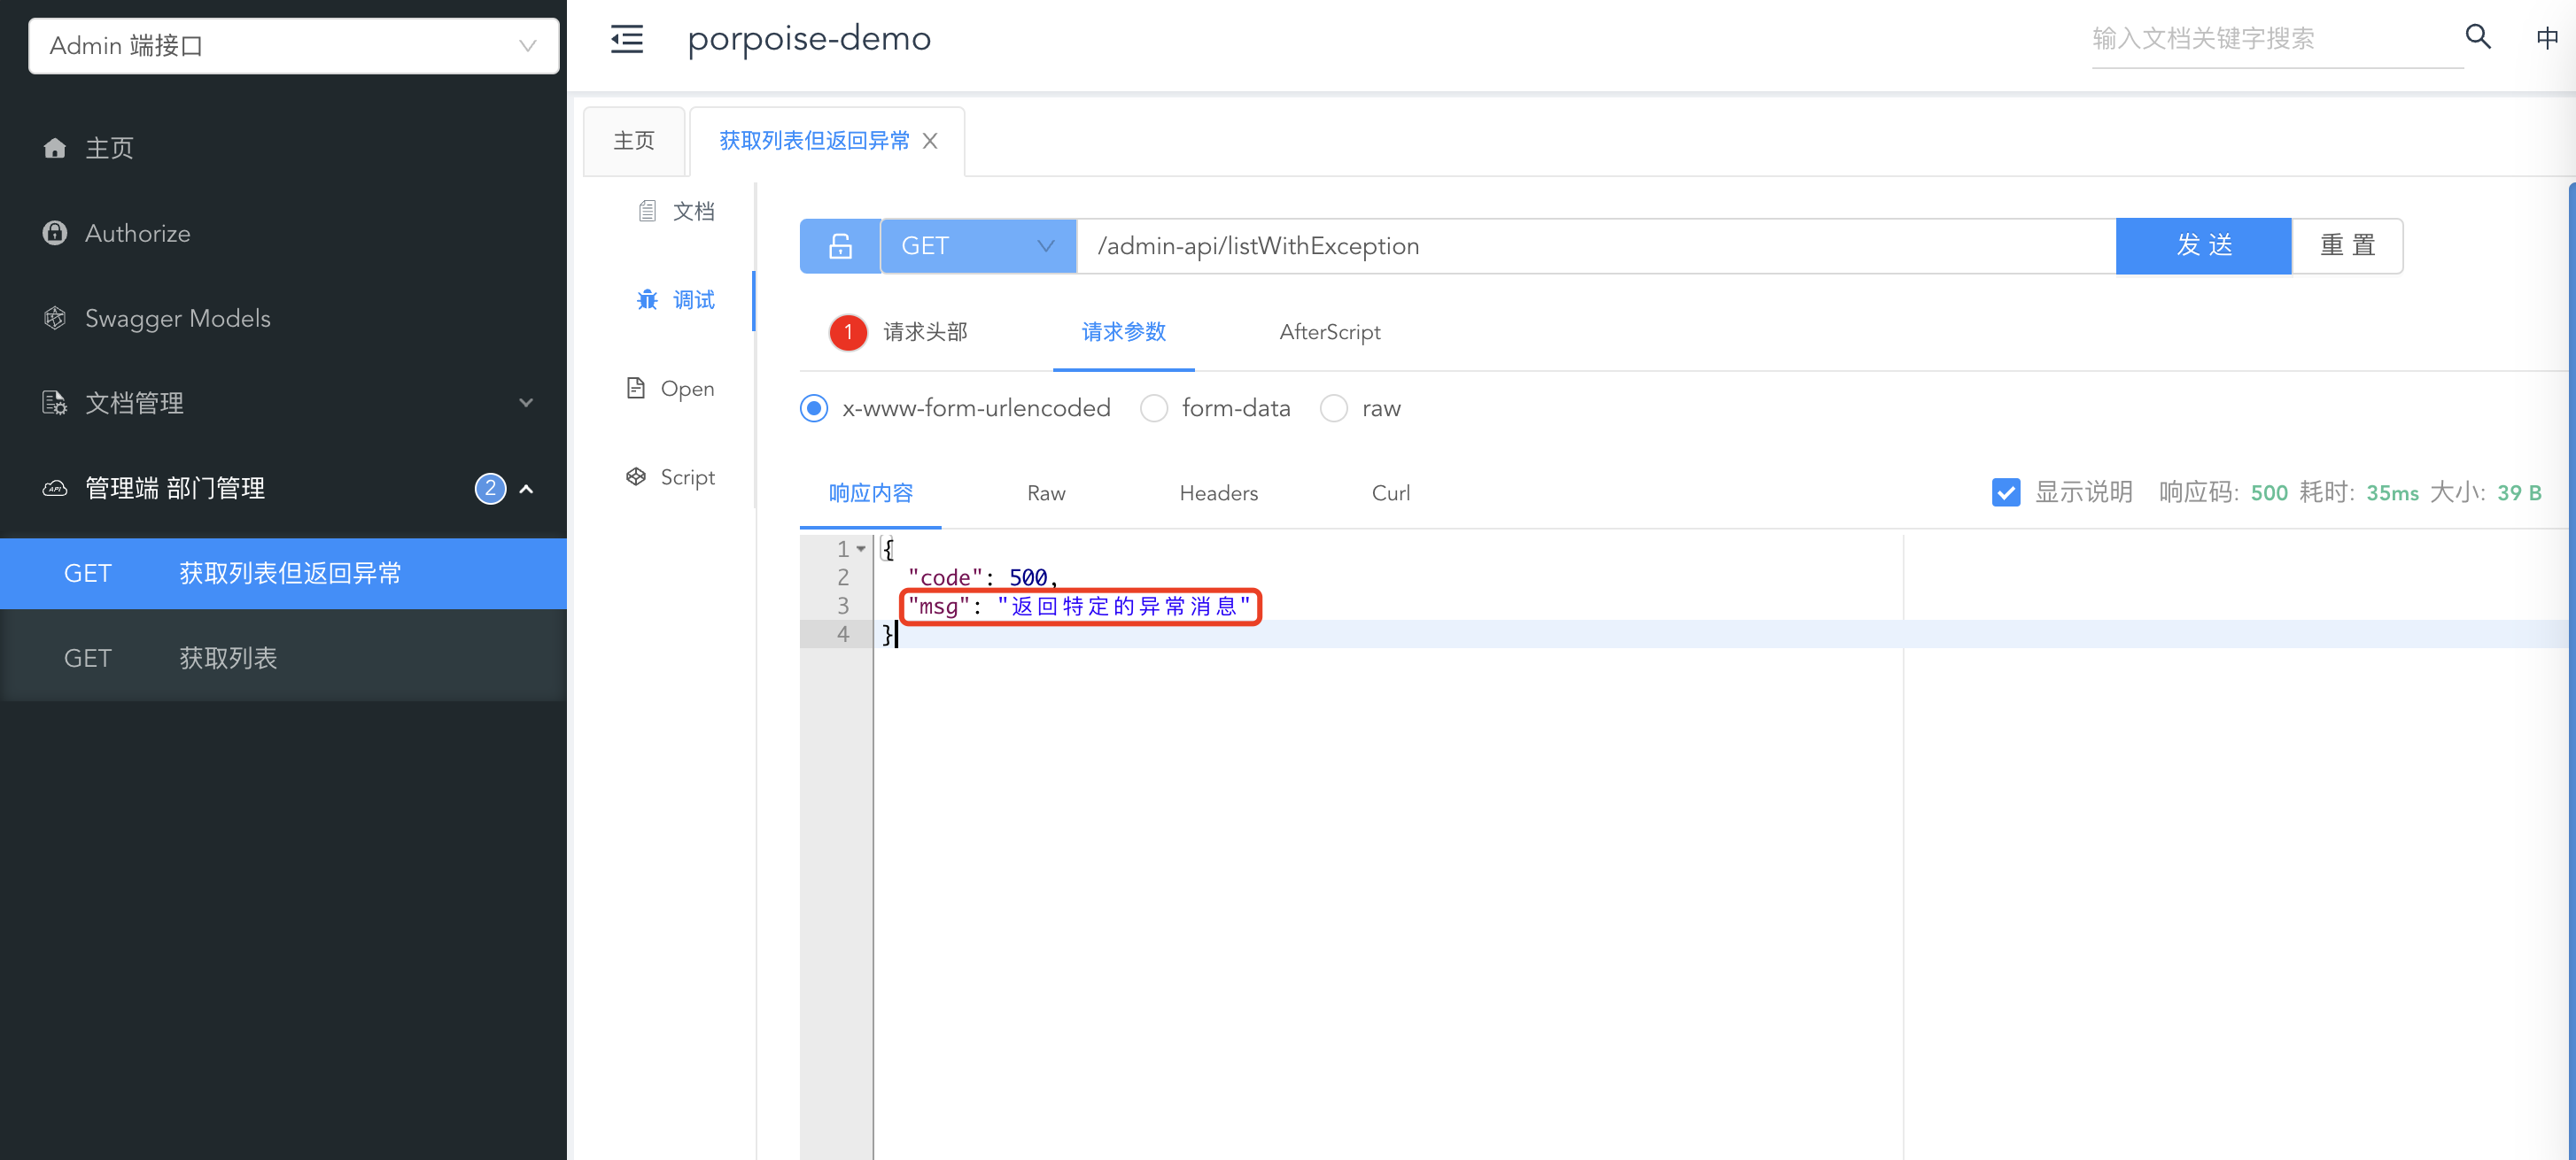This screenshot has width=2576, height=1160.
Task: Select x-www-form-urlencoded radio button
Action: [814, 408]
